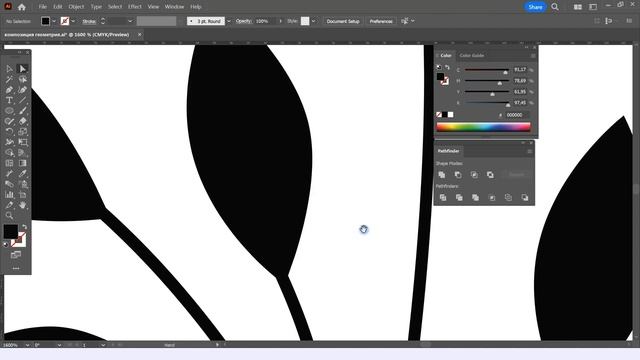
Task: Select the Shape Builder tool
Action: pyautogui.click(x=9, y=153)
